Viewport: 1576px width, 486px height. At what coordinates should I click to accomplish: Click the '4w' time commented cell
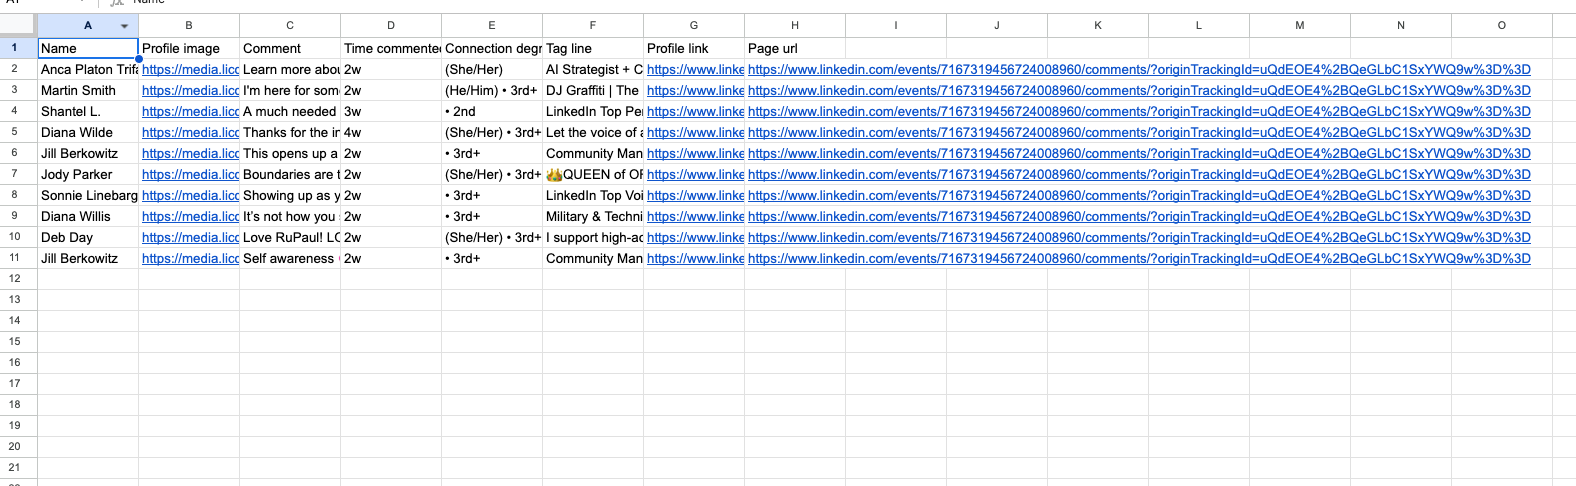click(x=391, y=132)
